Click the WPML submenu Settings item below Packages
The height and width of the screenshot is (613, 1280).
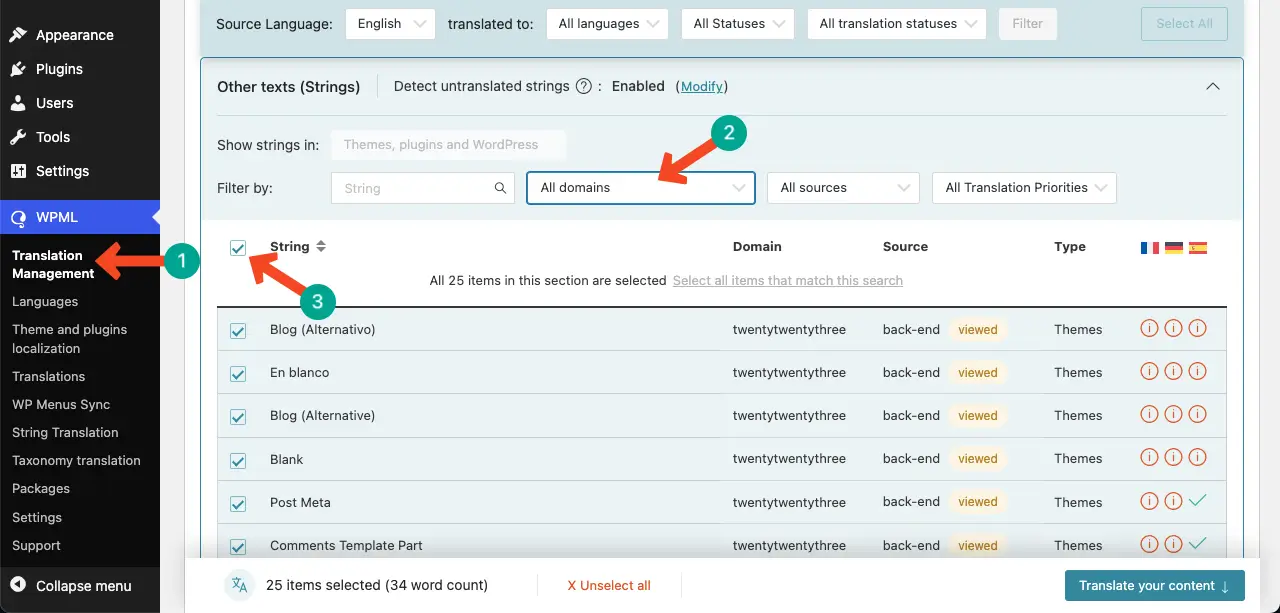pyautogui.click(x=37, y=517)
